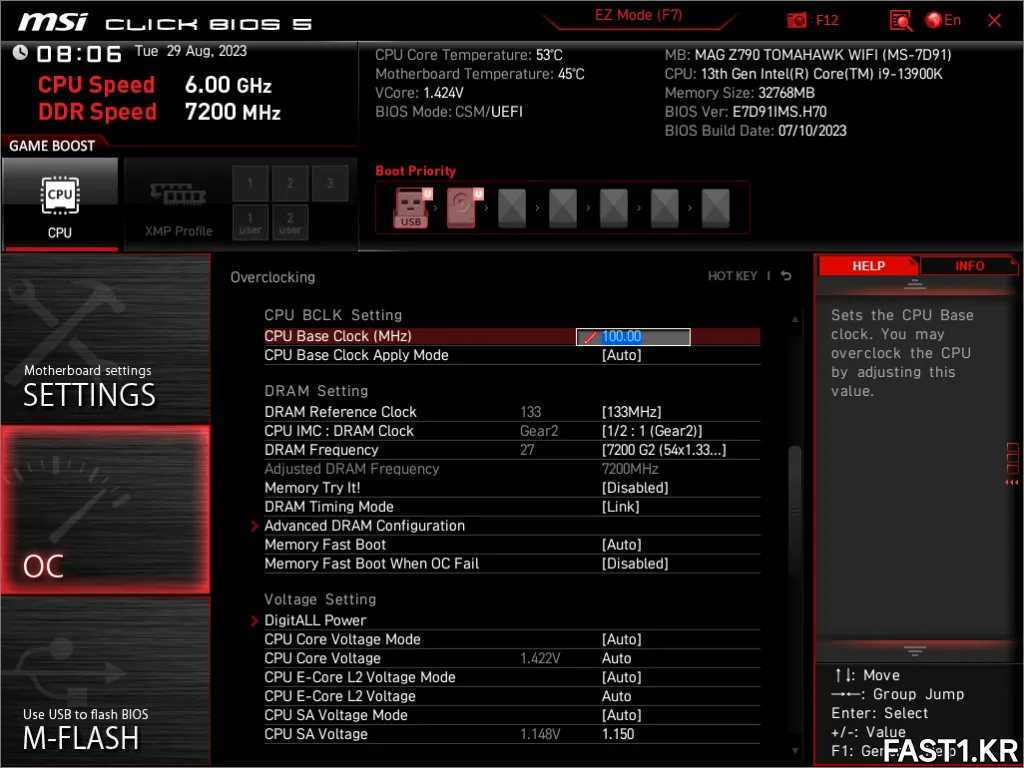Click the last boot priority slot
The image size is (1024, 768).
point(716,208)
